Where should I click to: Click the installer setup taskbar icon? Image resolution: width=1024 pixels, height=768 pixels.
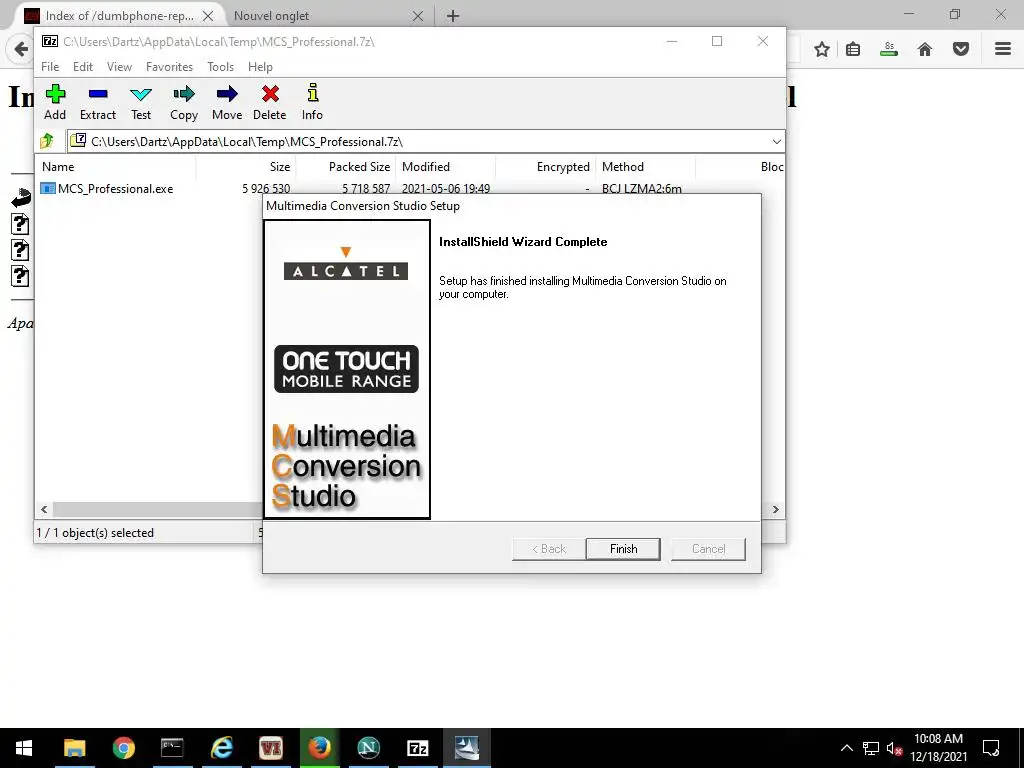pyautogui.click(x=467, y=748)
